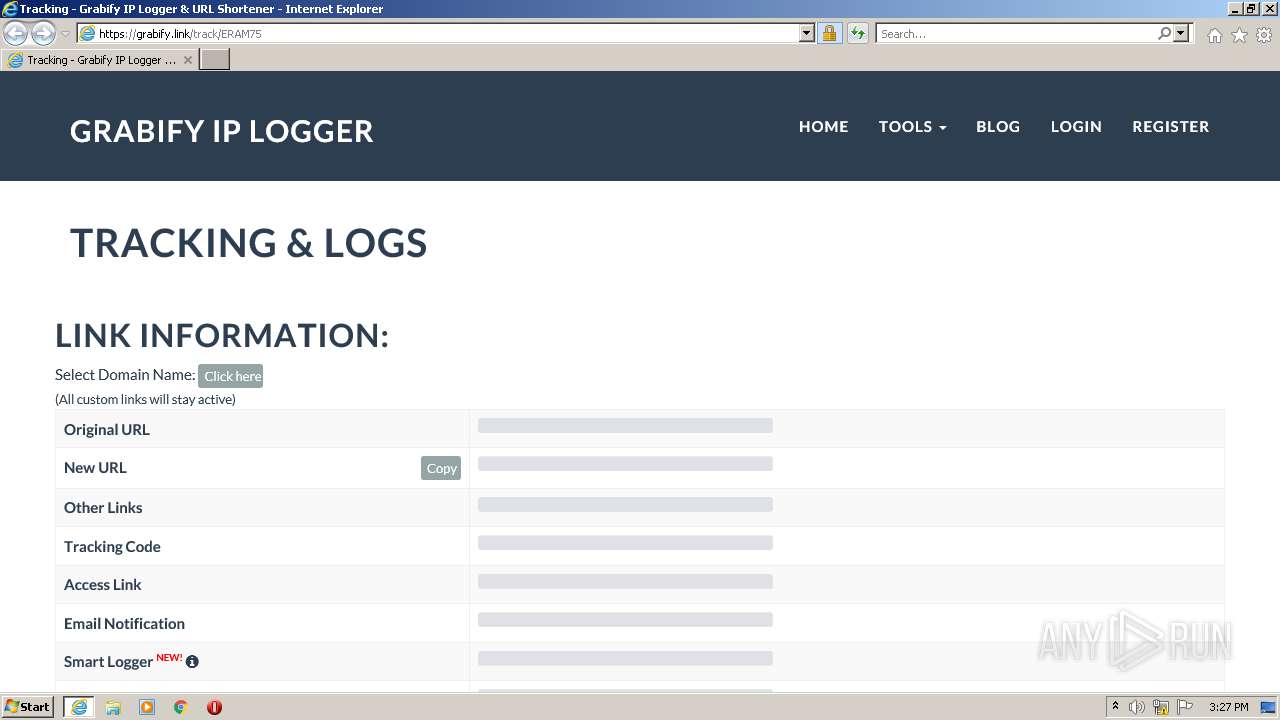
Task: Open the REGISTER page link
Action: click(x=1171, y=126)
